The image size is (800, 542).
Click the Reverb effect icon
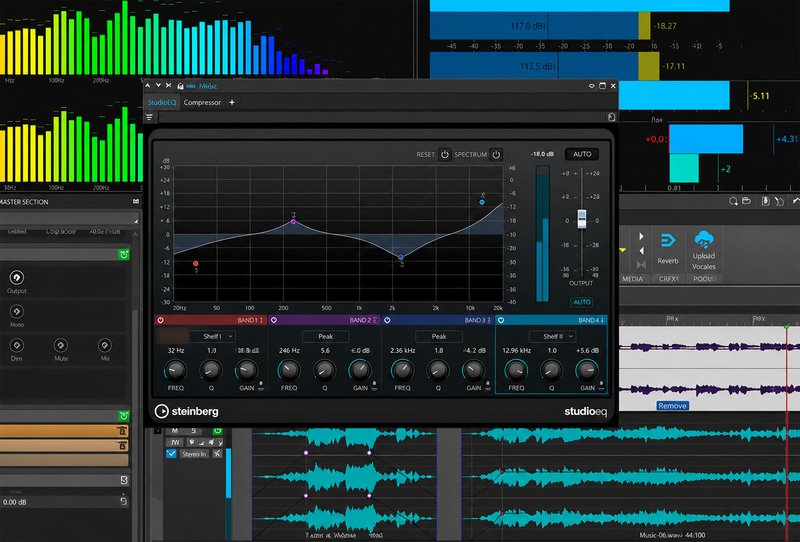coord(668,240)
